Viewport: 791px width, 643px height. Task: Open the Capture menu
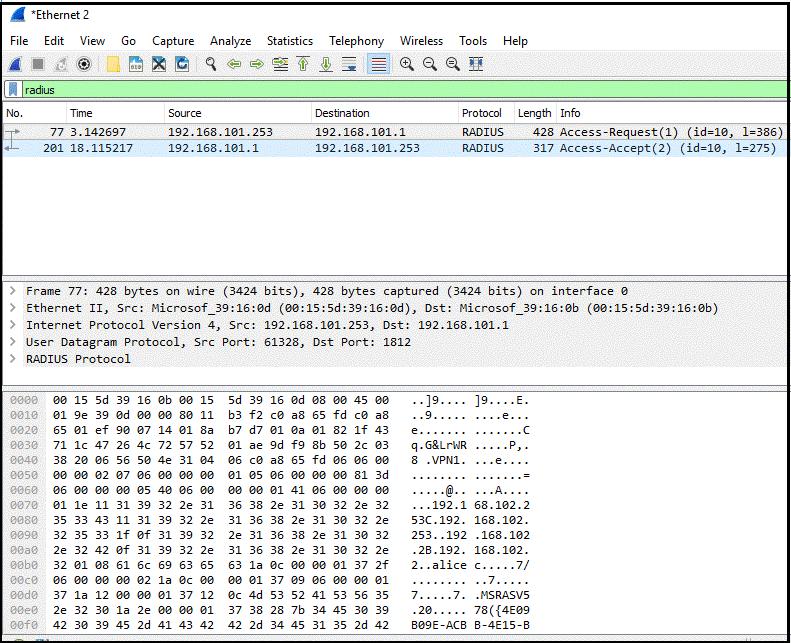click(x=173, y=41)
